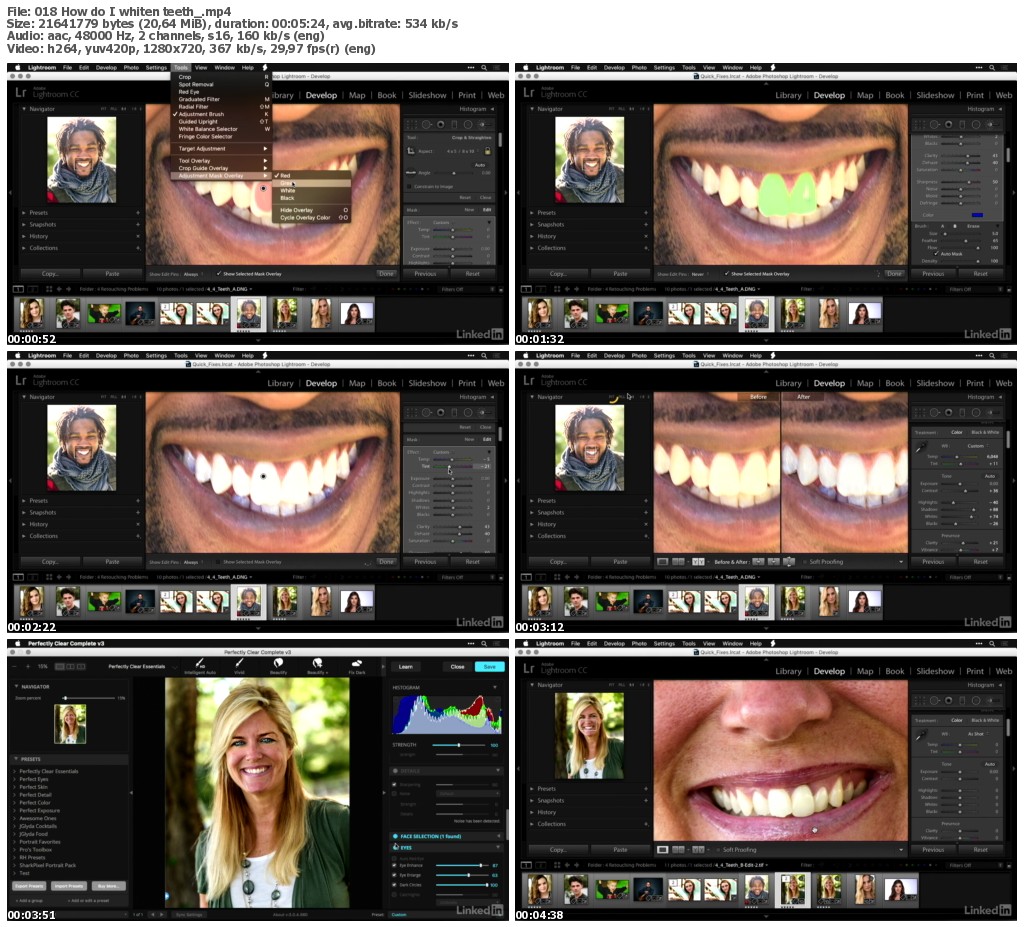Expand Snapshots panel in 00:01:32 frame

[x=532, y=225]
